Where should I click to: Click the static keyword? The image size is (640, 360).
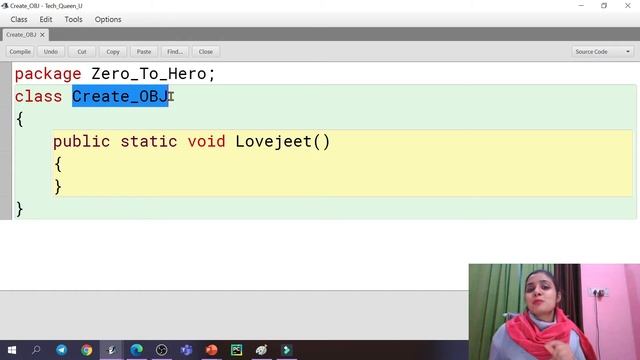point(149,141)
